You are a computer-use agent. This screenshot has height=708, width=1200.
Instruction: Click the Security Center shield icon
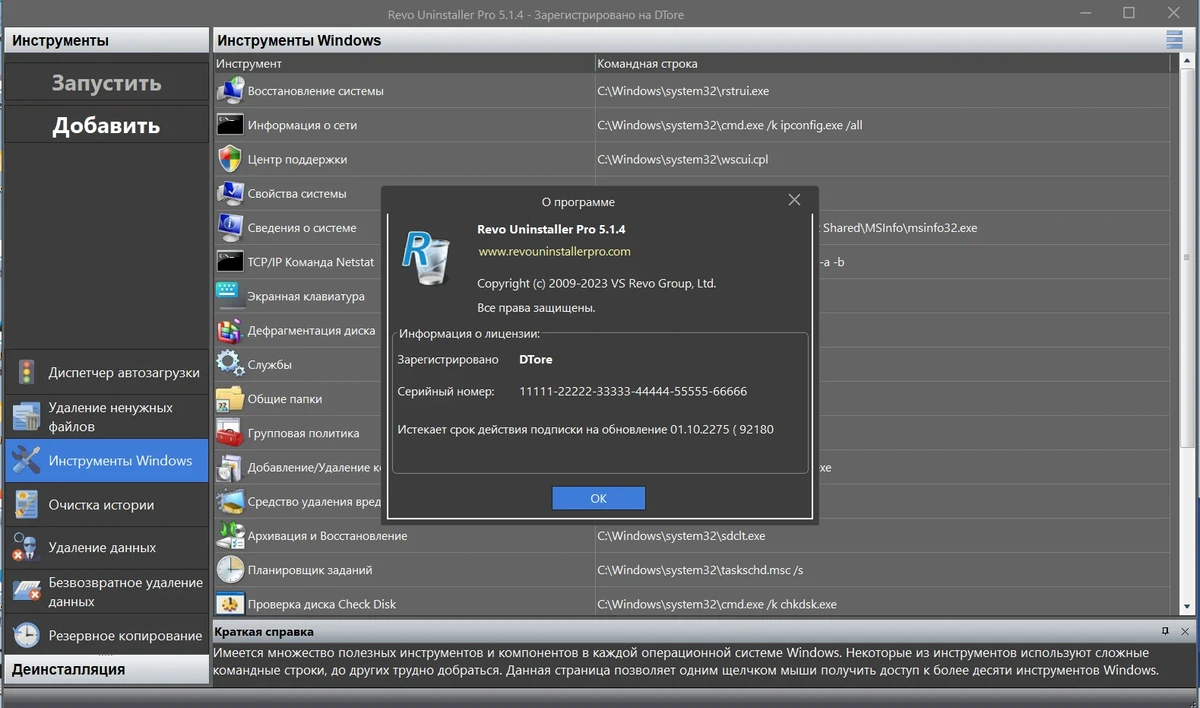pos(230,159)
